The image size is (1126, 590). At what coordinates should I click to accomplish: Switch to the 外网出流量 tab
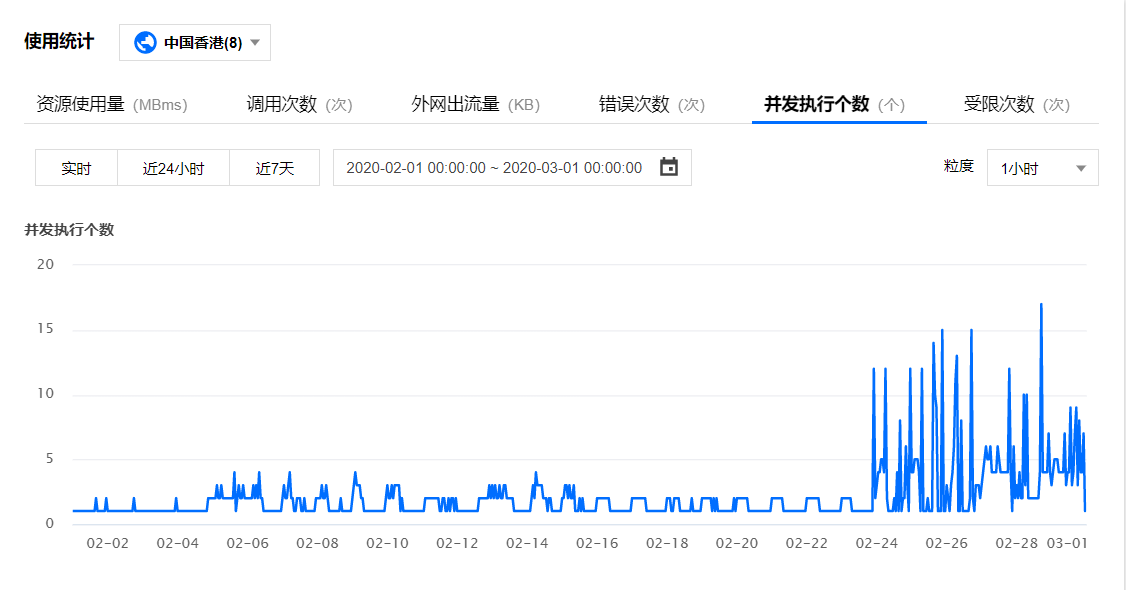click(x=475, y=104)
